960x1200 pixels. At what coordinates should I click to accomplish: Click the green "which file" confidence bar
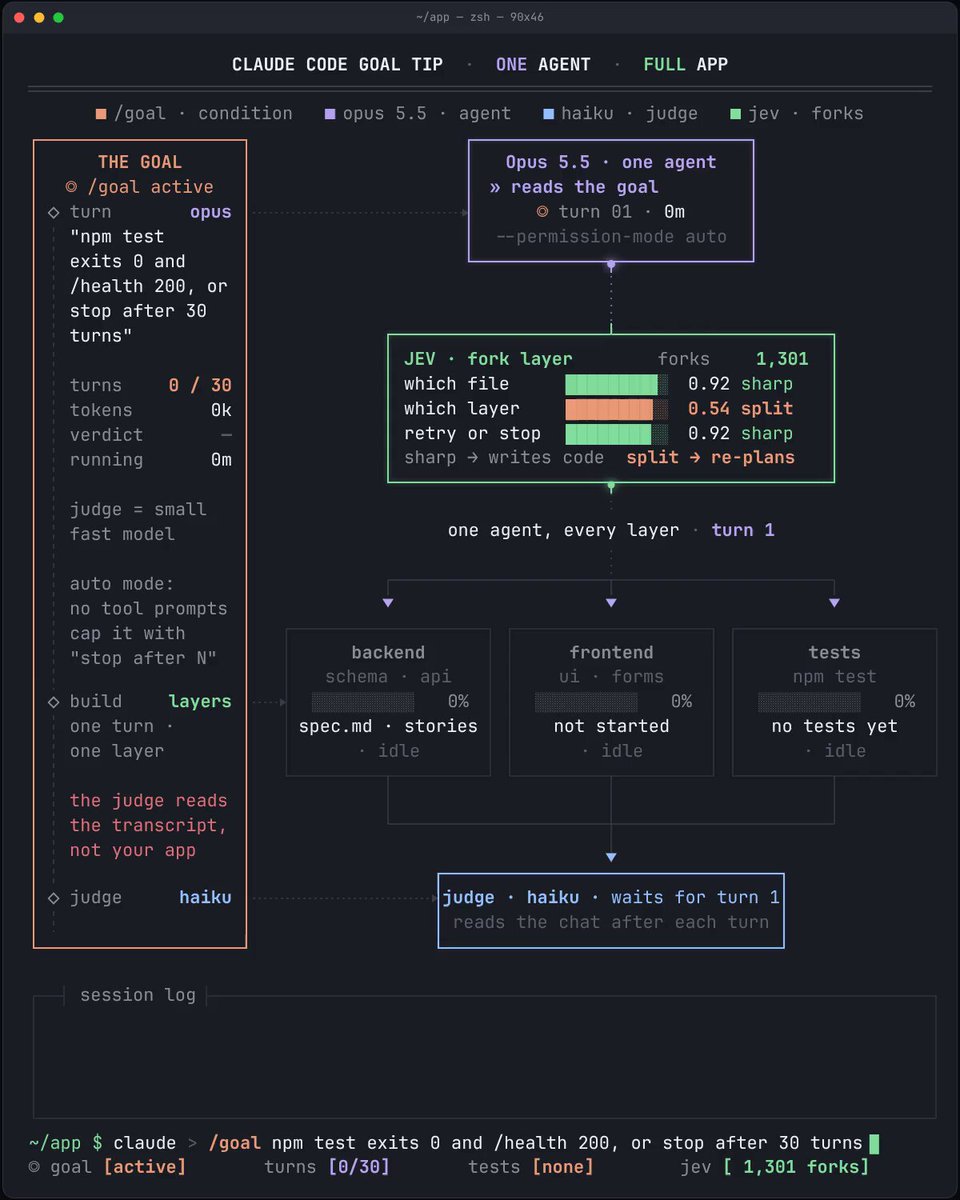[616, 384]
